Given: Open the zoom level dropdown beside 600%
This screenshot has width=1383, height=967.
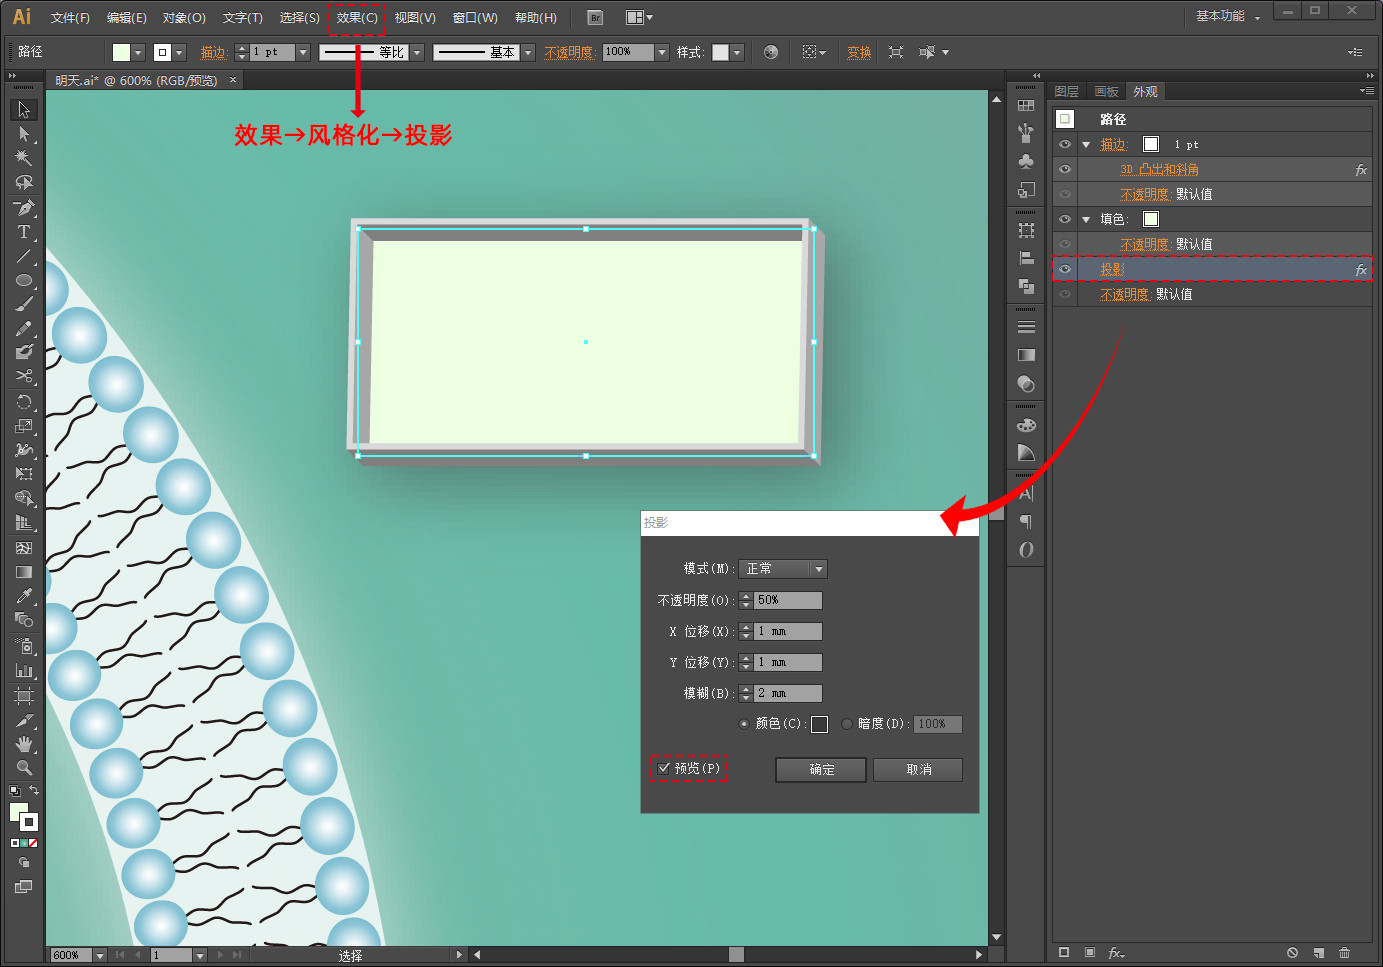Looking at the screenshot, I should tap(99, 956).
